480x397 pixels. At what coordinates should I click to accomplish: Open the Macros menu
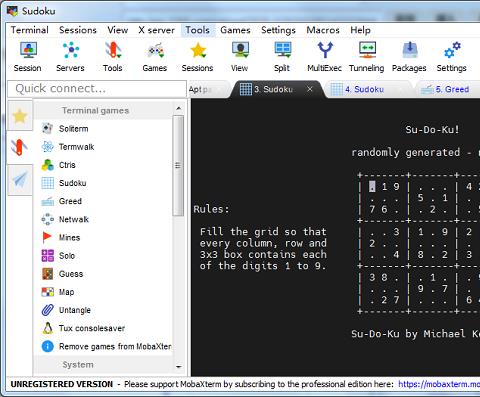pyautogui.click(x=323, y=30)
